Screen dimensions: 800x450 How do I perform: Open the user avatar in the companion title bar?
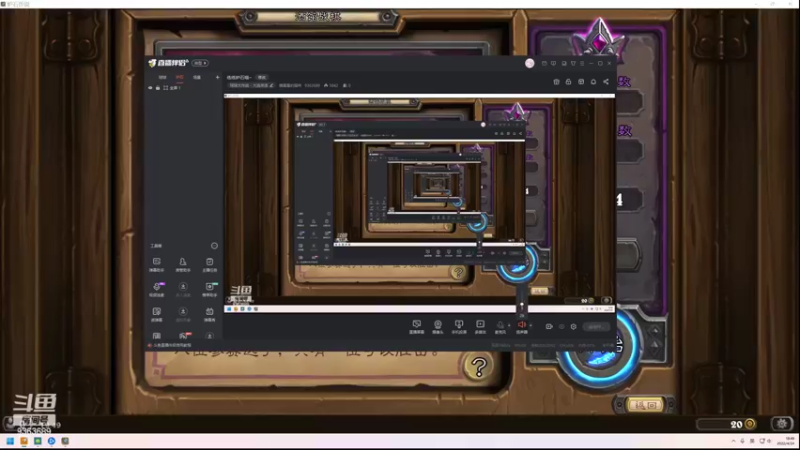coord(530,63)
